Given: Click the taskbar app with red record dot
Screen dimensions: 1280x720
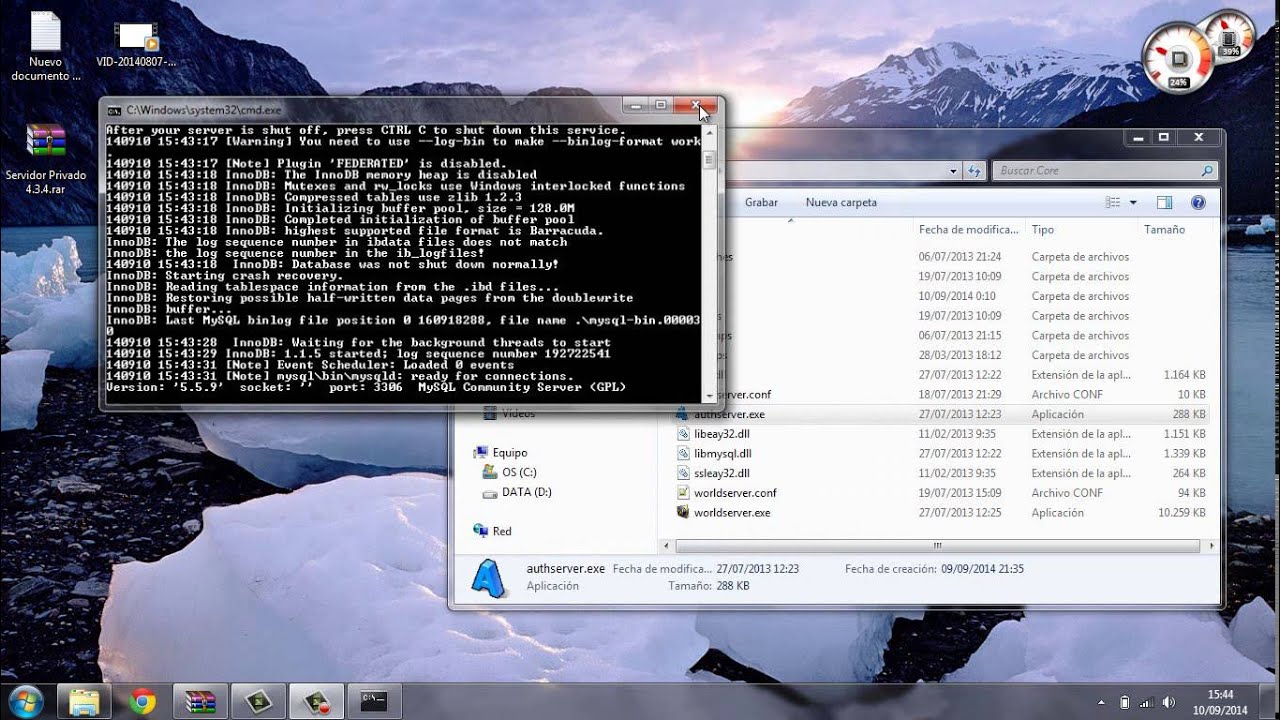Looking at the screenshot, I should (x=317, y=701).
